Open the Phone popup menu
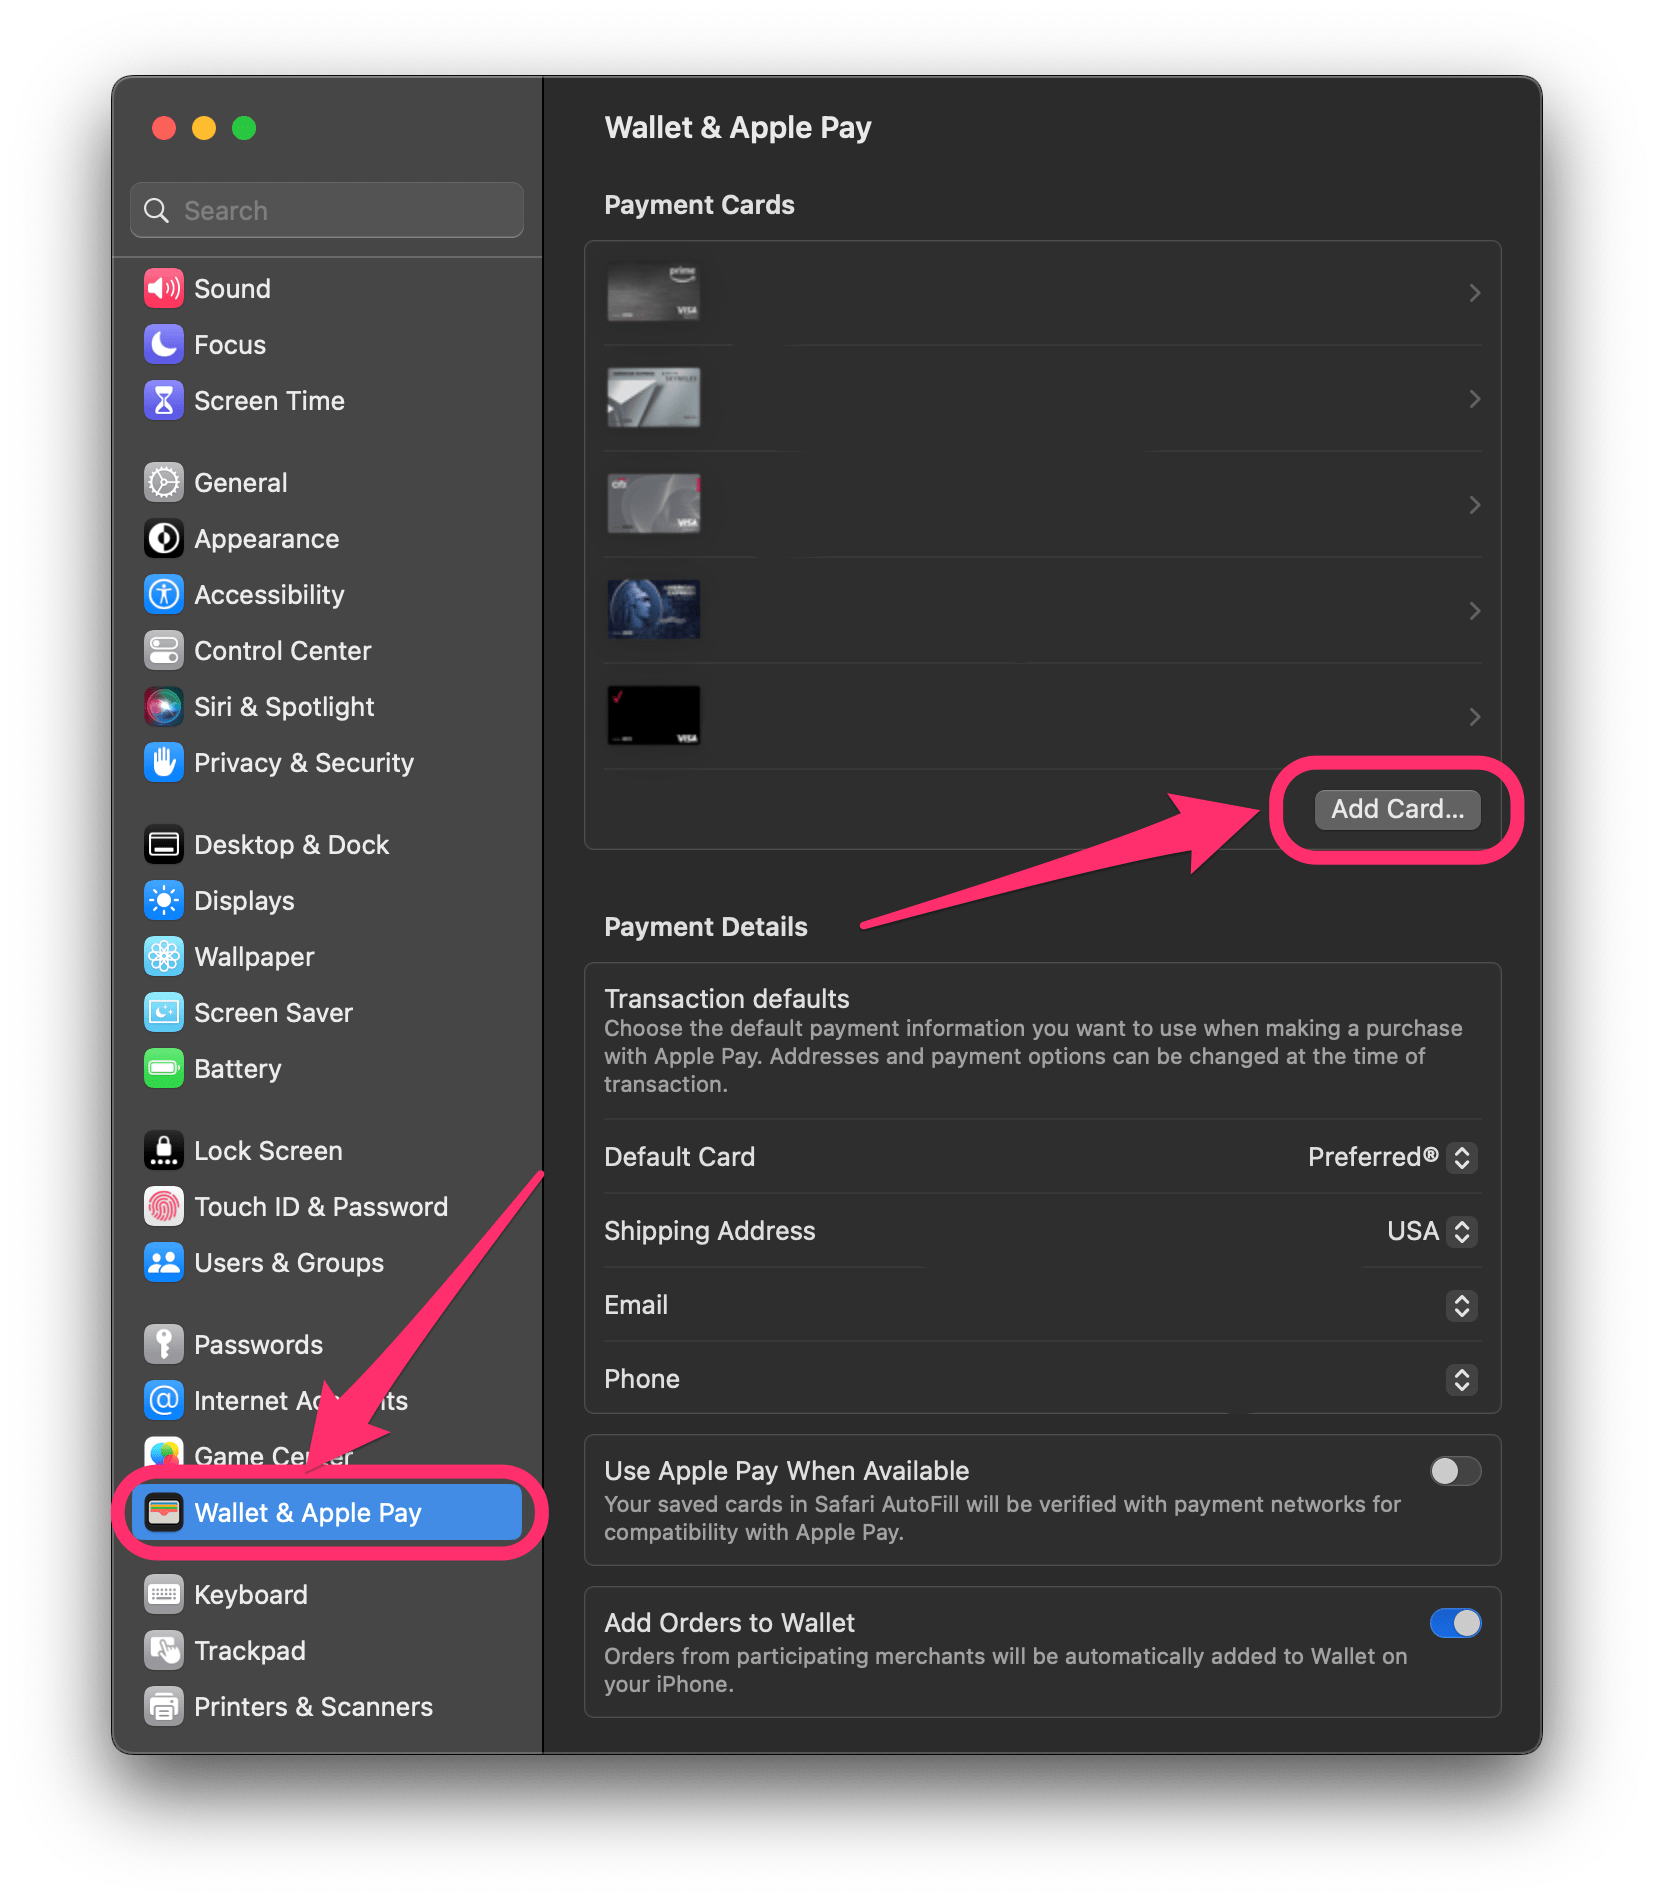The width and height of the screenshot is (1654, 1902). [1462, 1379]
